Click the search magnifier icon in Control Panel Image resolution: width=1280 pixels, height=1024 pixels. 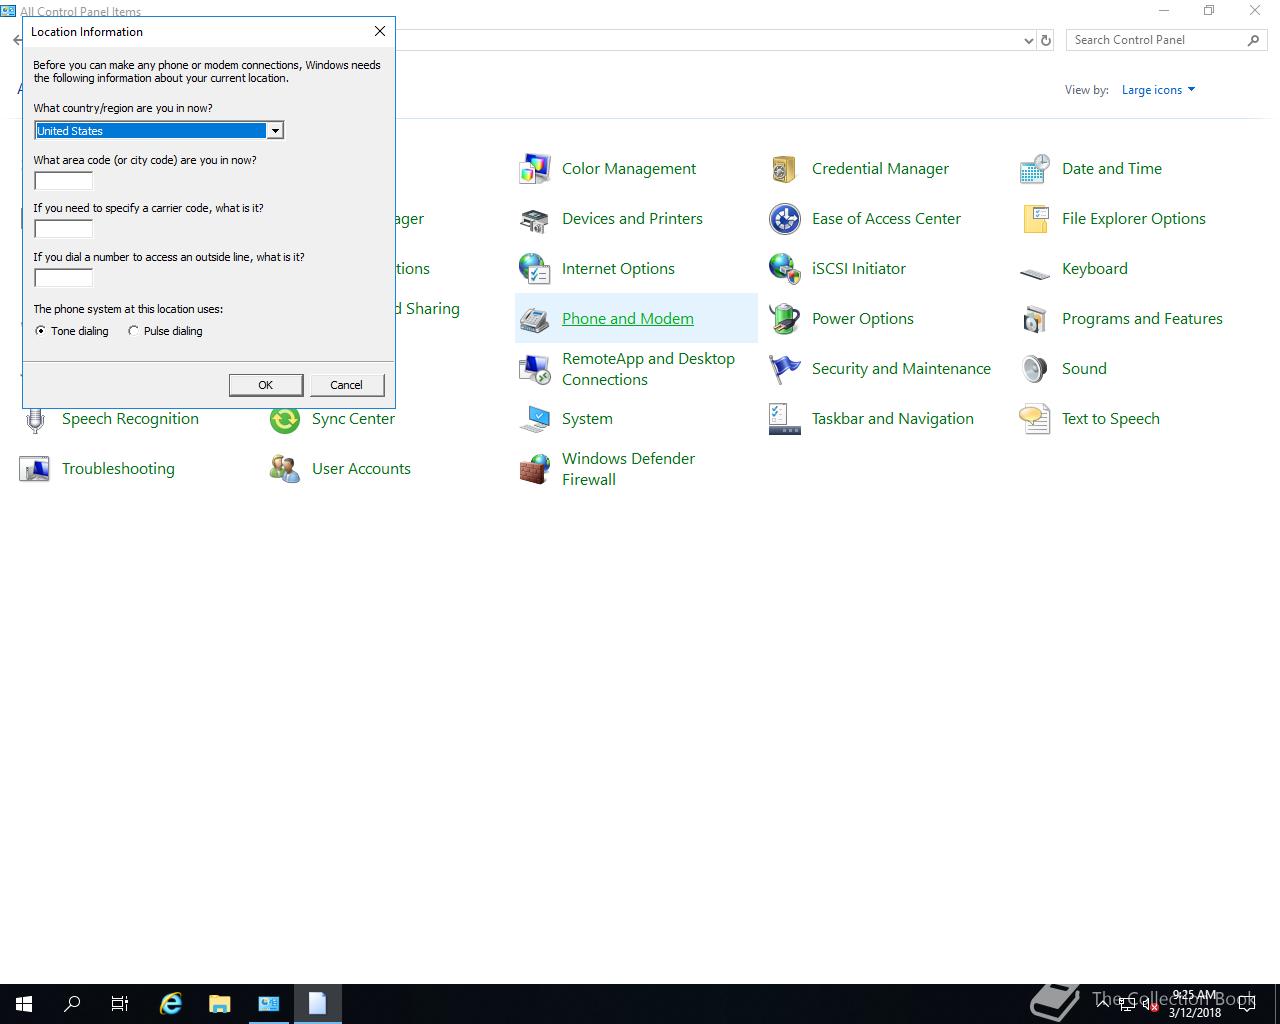(1253, 40)
